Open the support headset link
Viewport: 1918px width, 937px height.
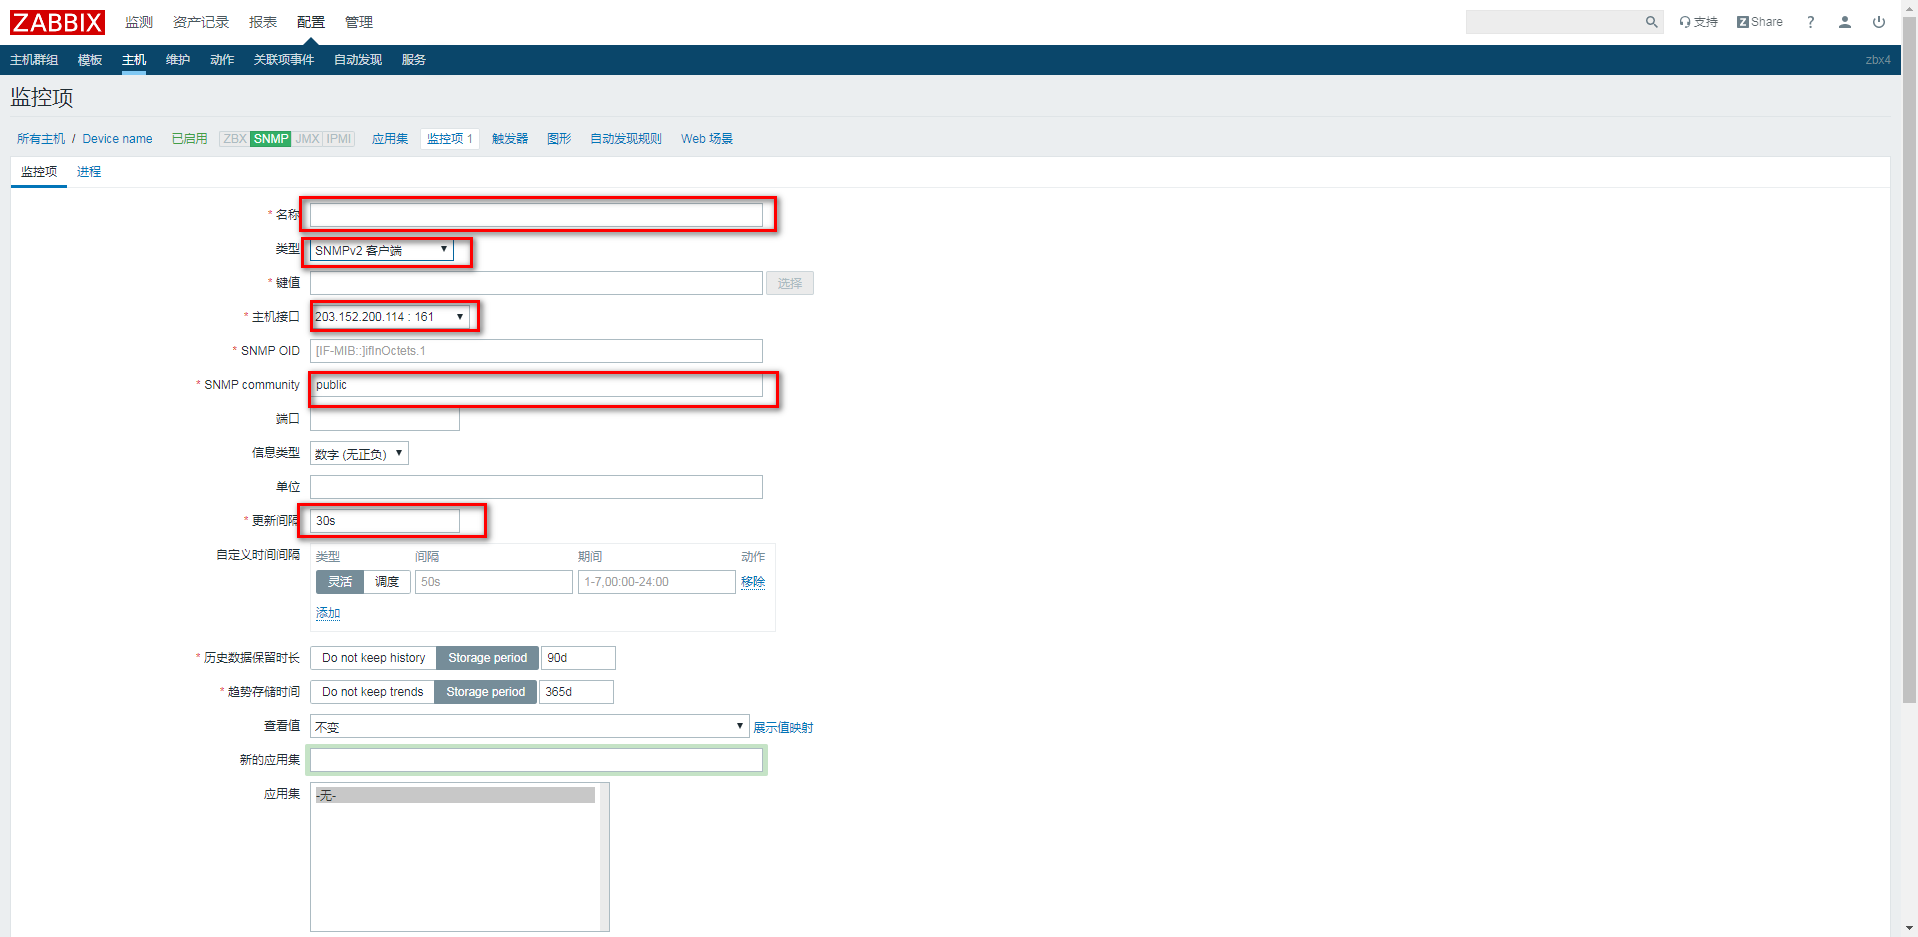tap(1698, 22)
